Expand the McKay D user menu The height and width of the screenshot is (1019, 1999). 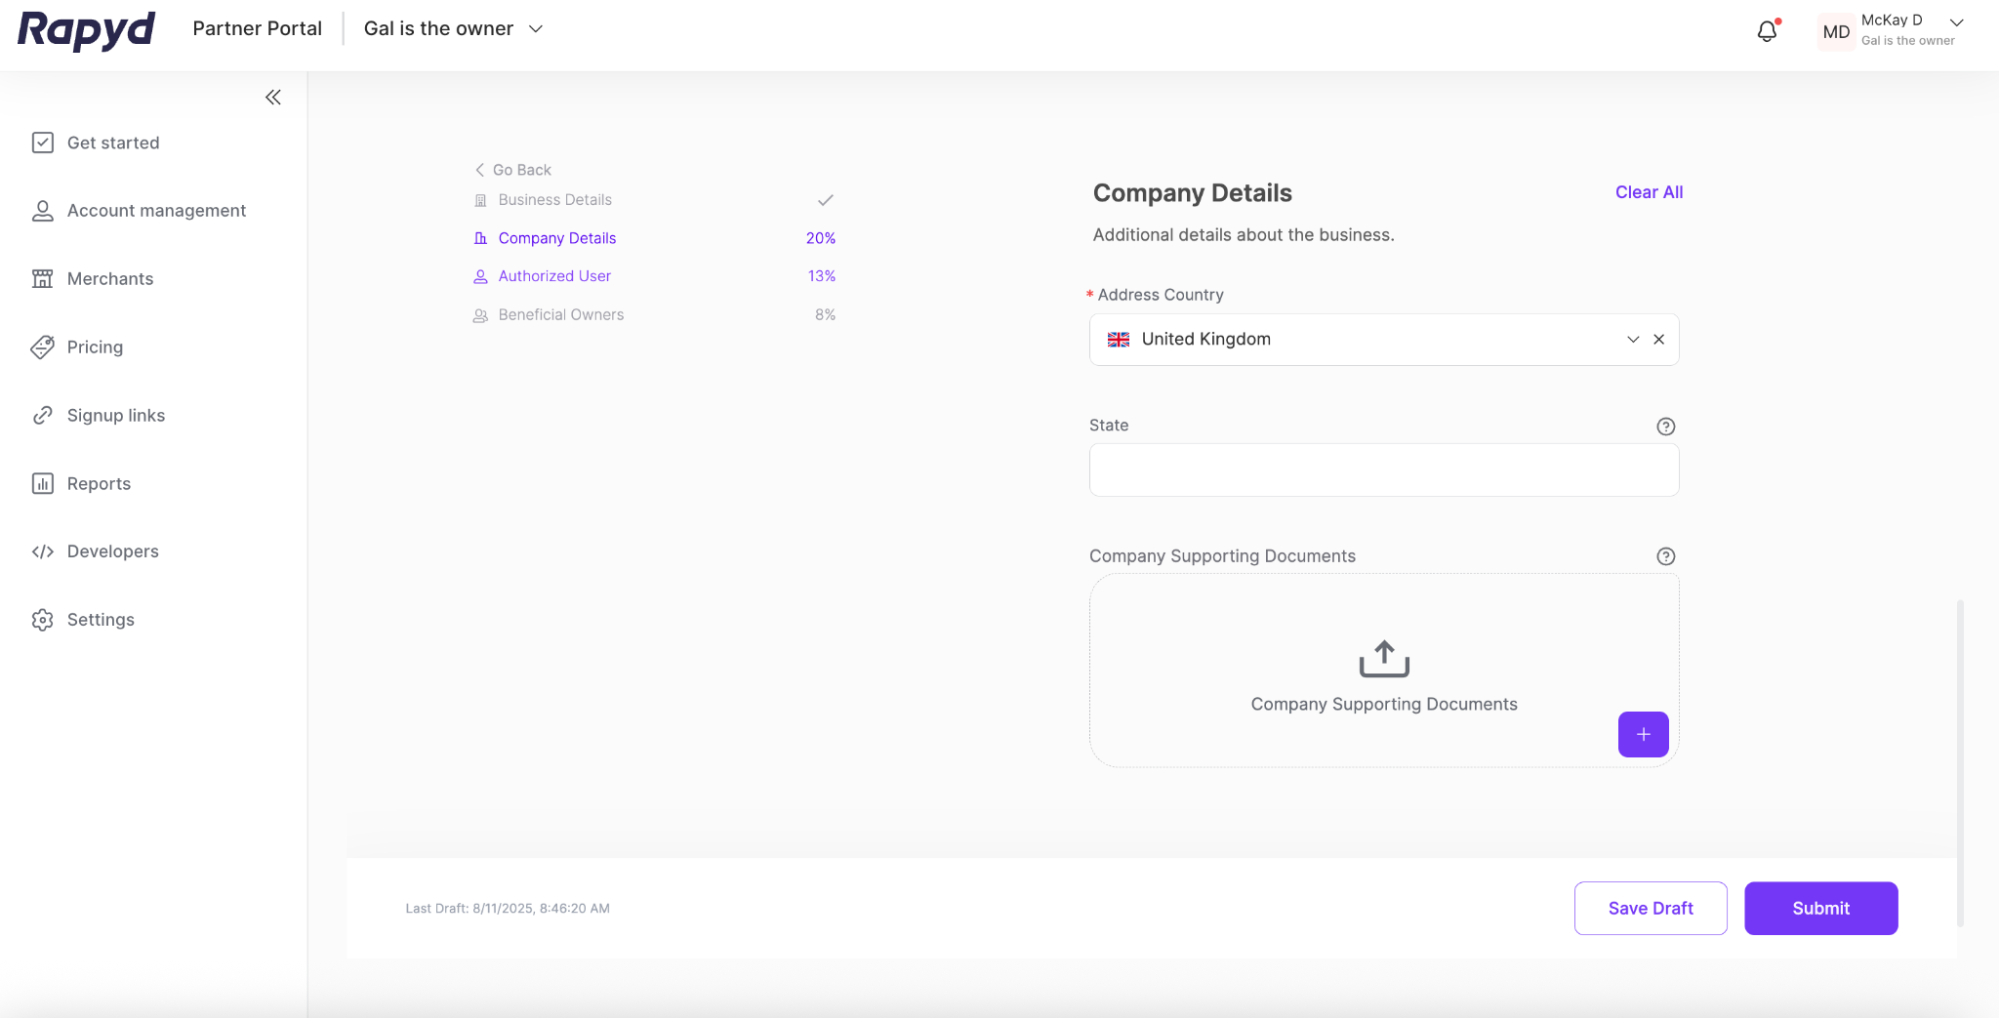[1956, 22]
